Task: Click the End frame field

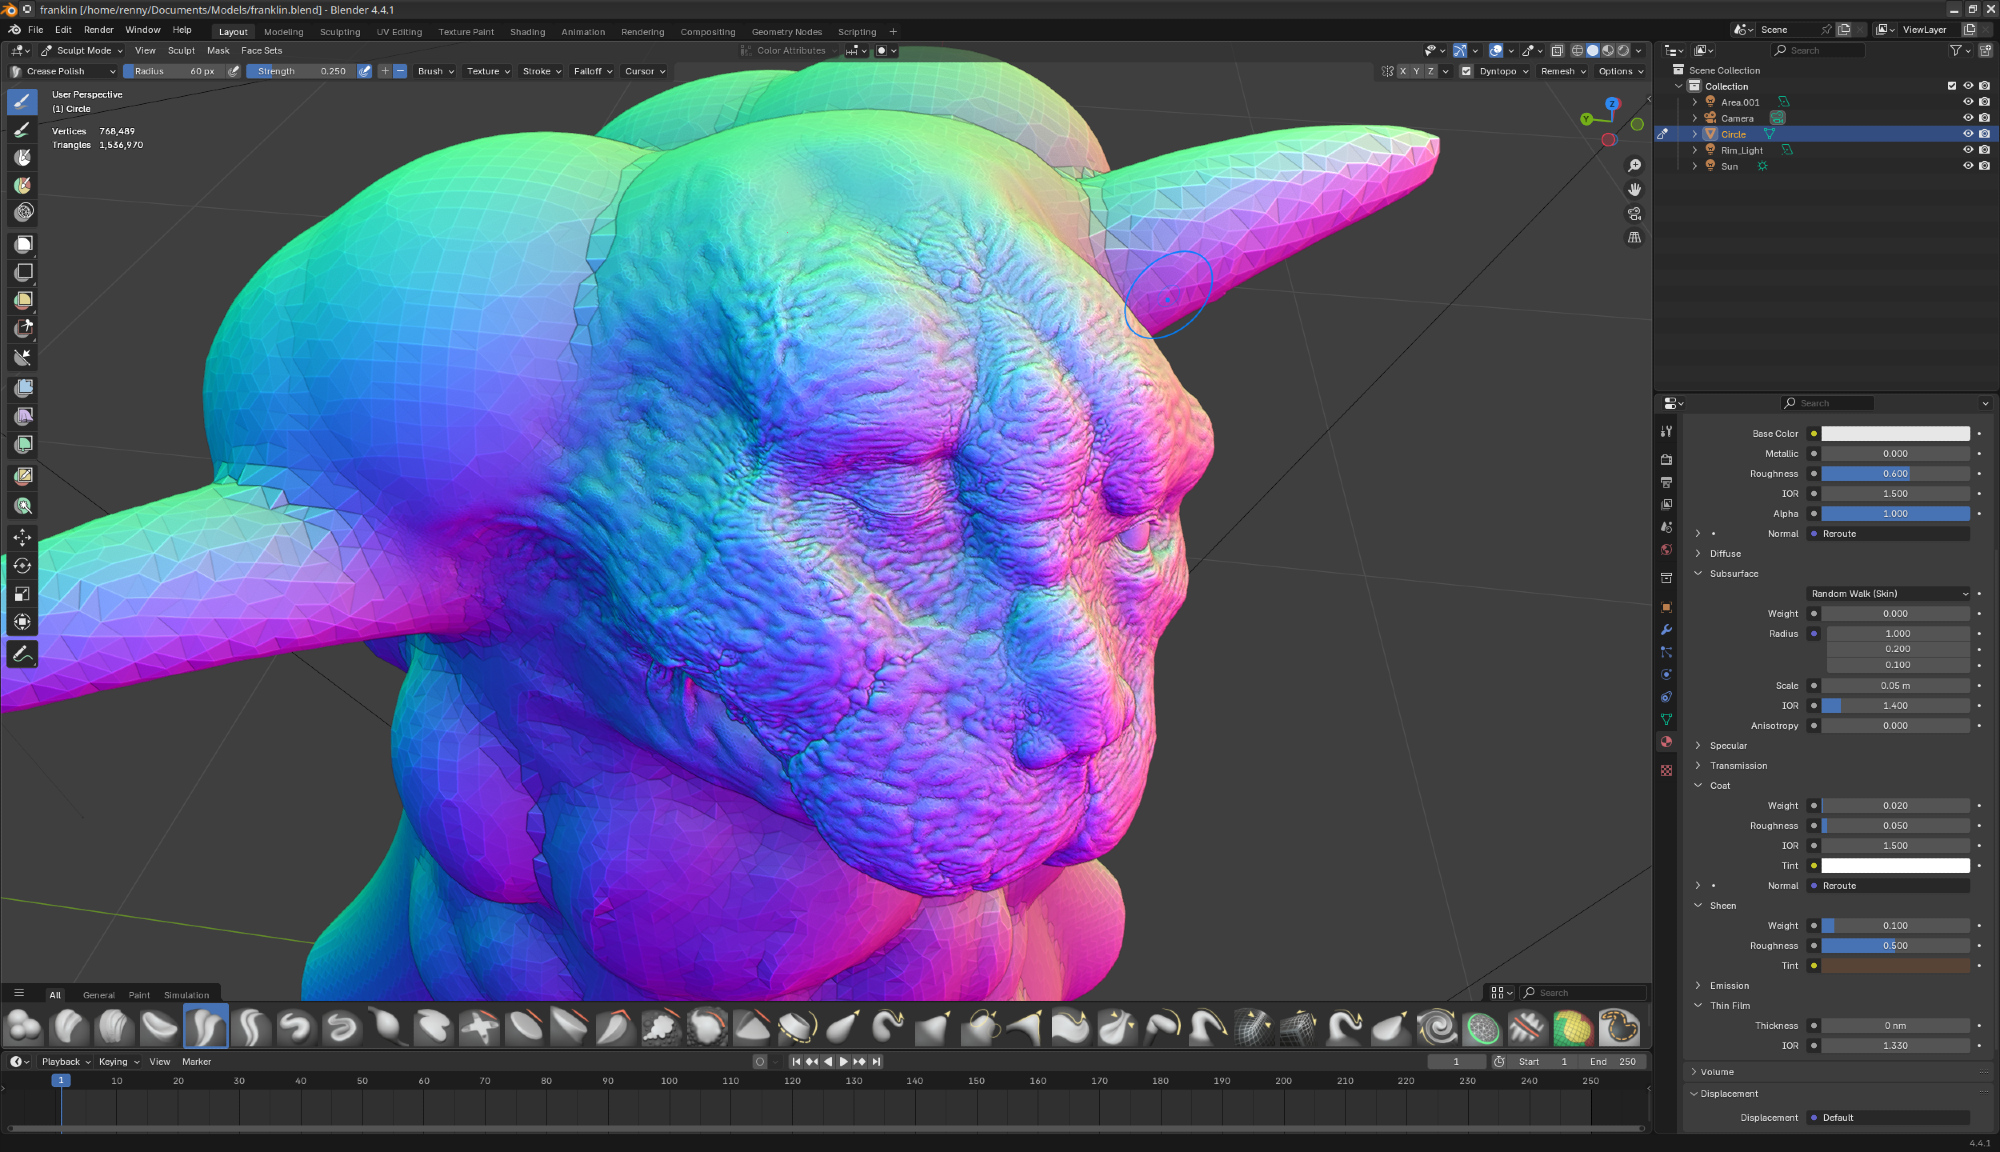Action: (1612, 1062)
